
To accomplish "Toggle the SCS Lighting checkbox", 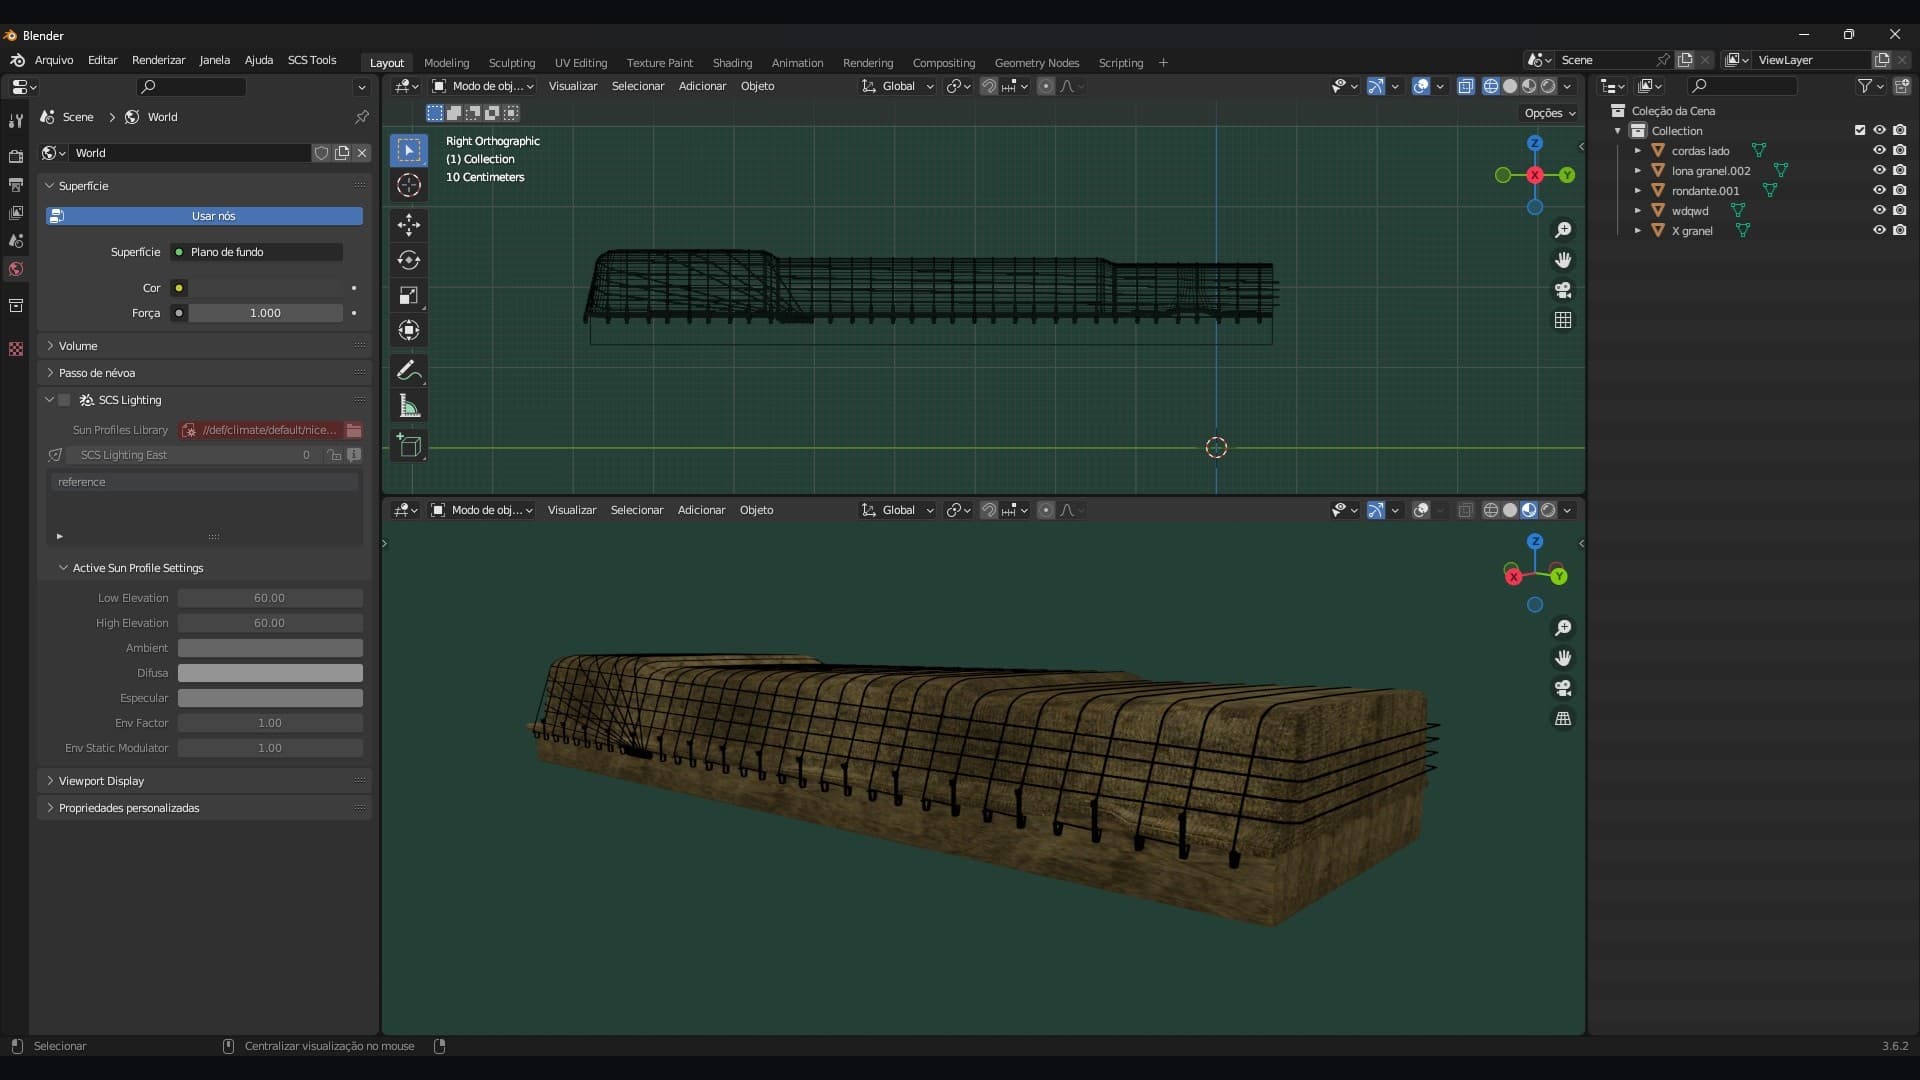I will 64,400.
